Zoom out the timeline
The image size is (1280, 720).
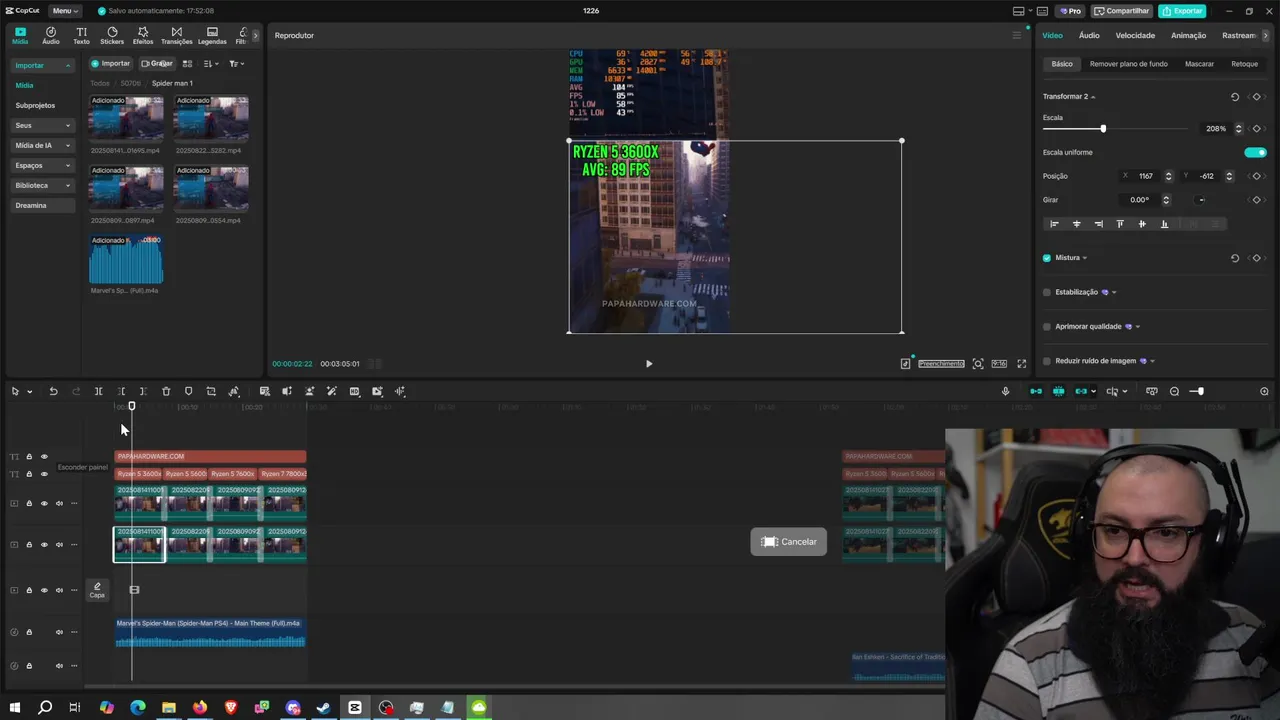(1174, 391)
